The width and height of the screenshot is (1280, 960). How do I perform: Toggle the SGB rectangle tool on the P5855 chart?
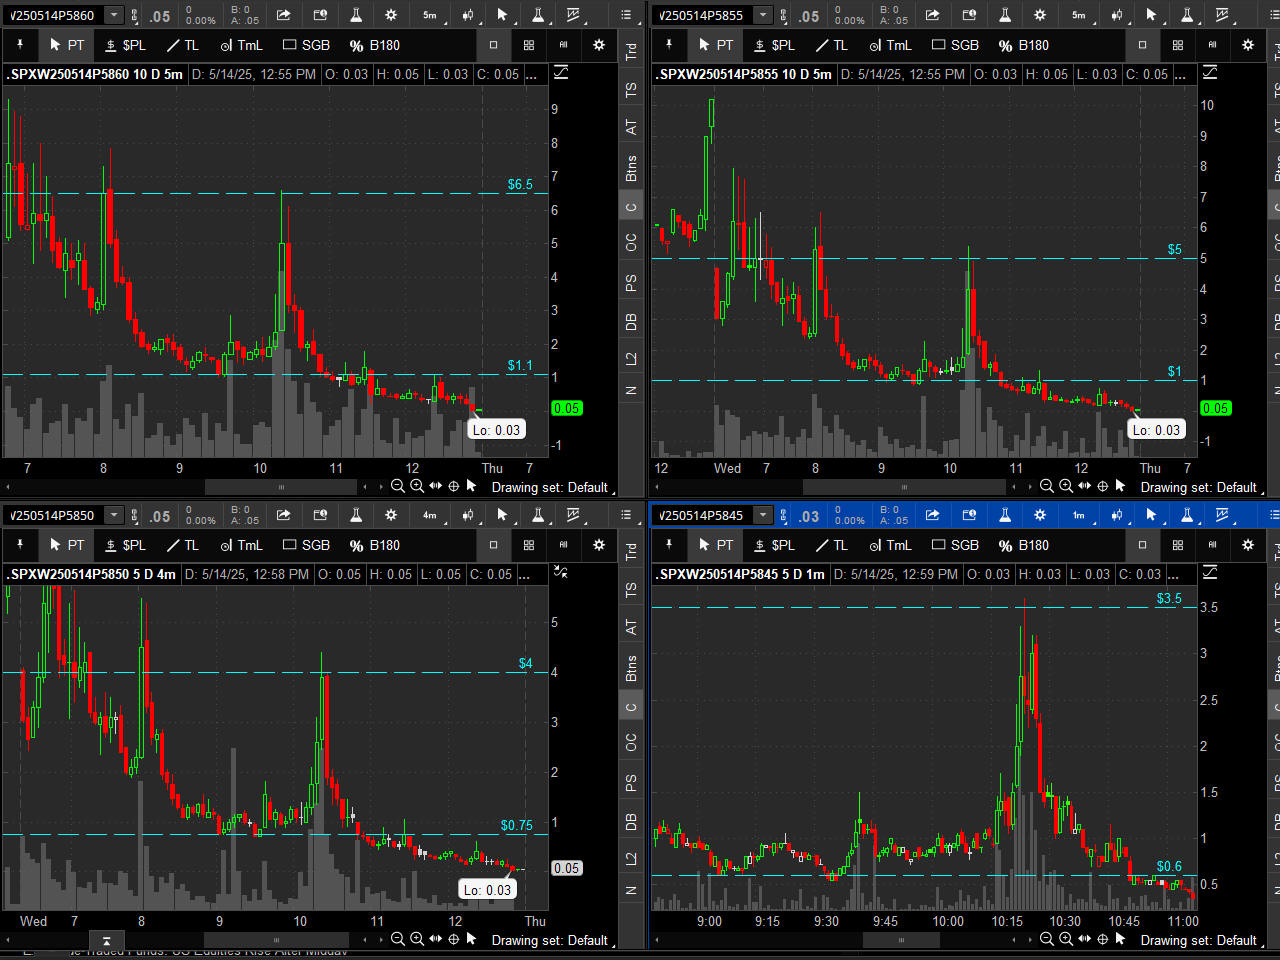pos(955,45)
